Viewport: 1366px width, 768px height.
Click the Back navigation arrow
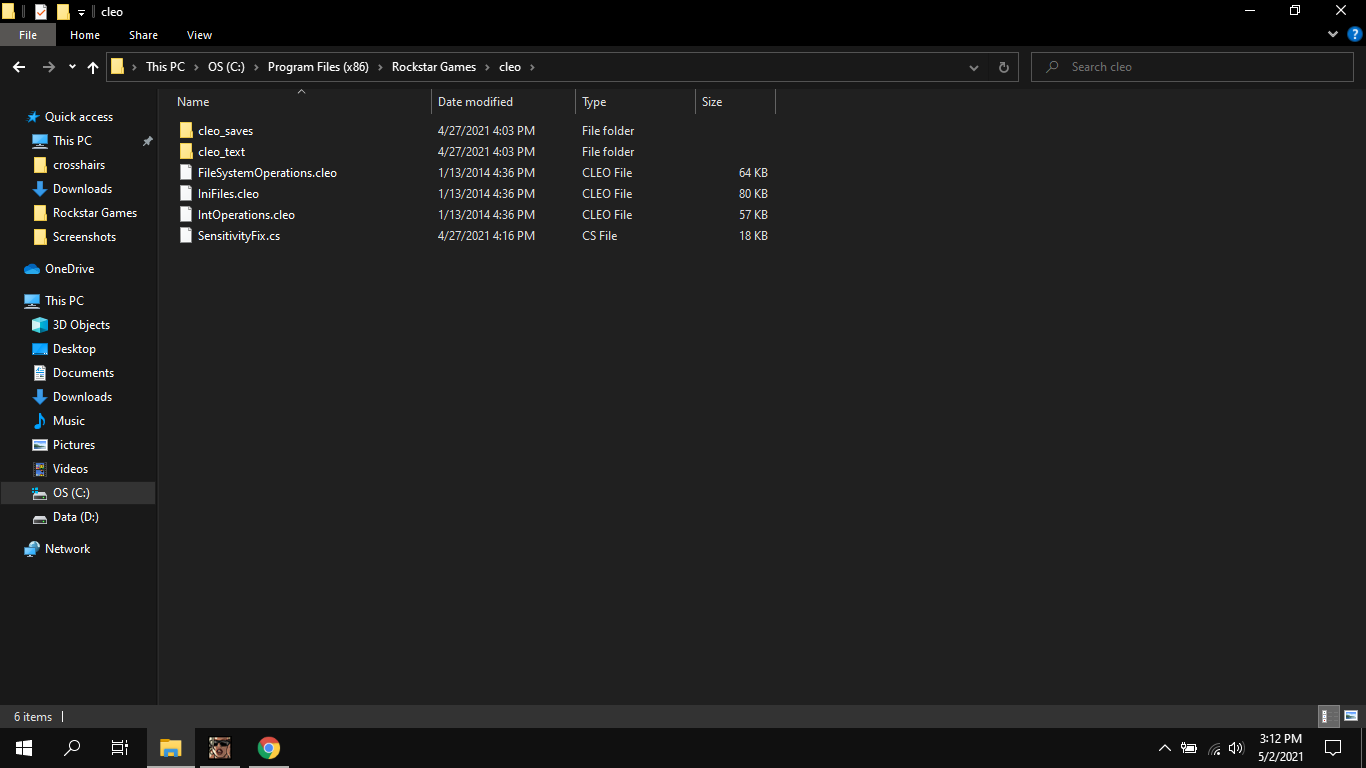(x=19, y=67)
